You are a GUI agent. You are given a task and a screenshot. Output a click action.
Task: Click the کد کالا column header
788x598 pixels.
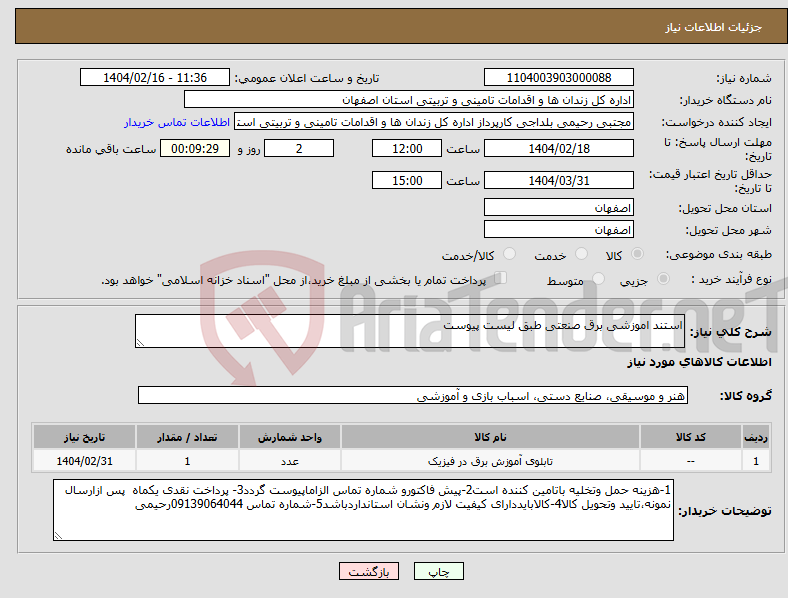pyautogui.click(x=691, y=437)
